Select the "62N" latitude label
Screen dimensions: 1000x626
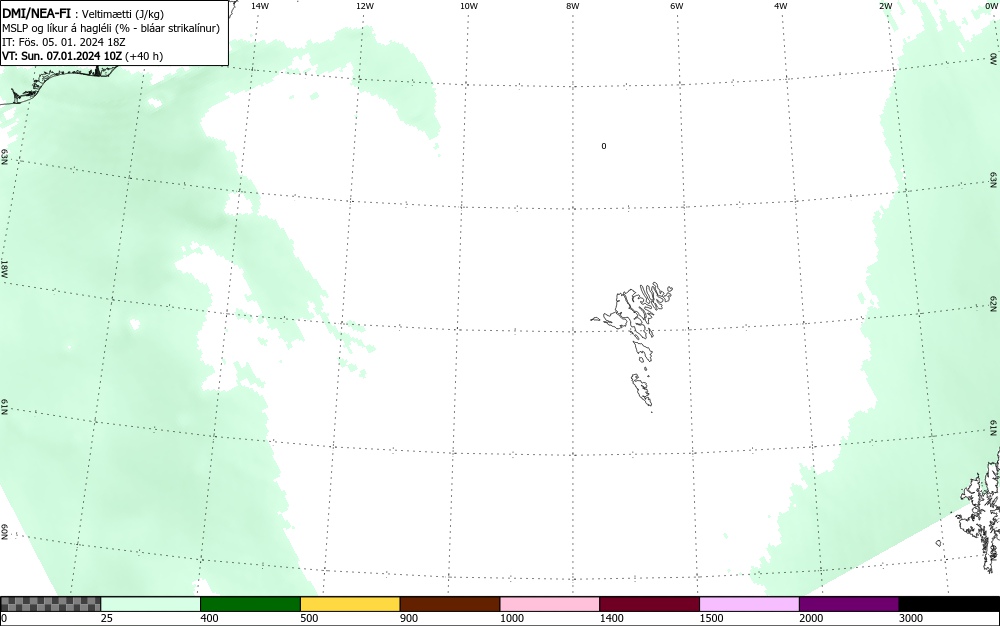[x=994, y=303]
